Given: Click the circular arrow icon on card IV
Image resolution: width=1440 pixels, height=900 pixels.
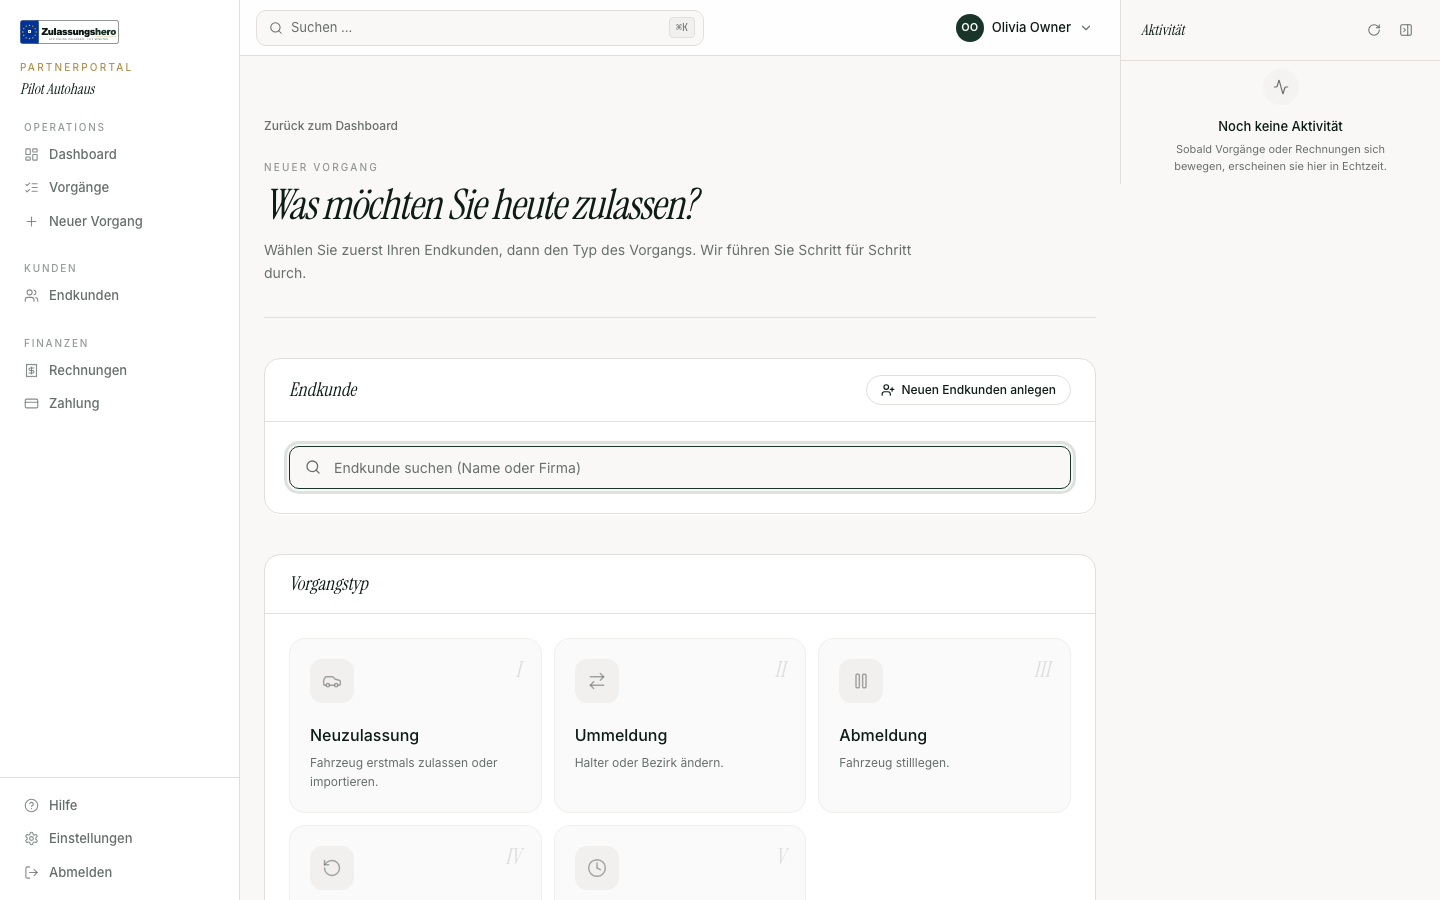Looking at the screenshot, I should pos(332,868).
